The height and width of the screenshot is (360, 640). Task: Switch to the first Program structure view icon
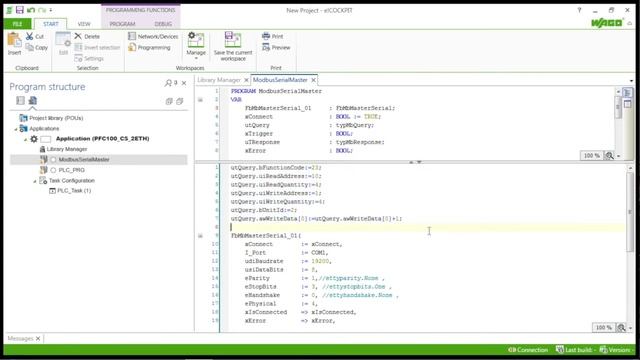pyautogui.click(x=20, y=100)
